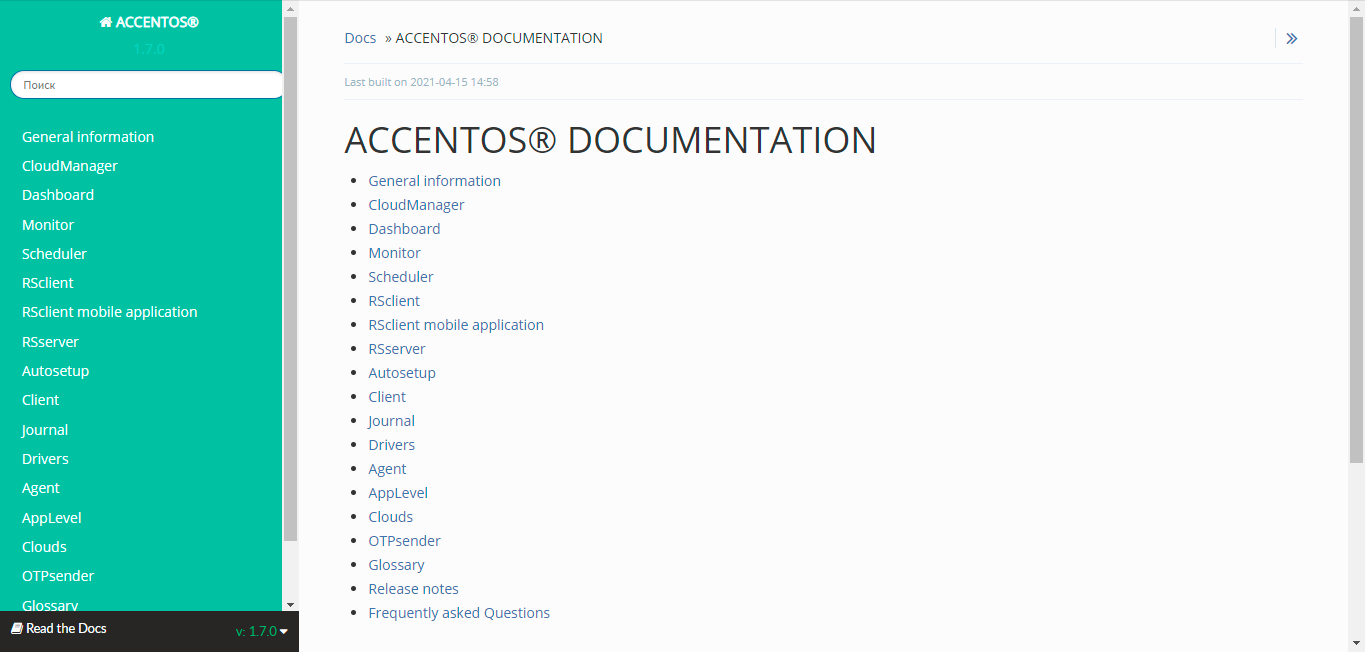
Task: Click the Read the Docs footer label
Action: 66,628
